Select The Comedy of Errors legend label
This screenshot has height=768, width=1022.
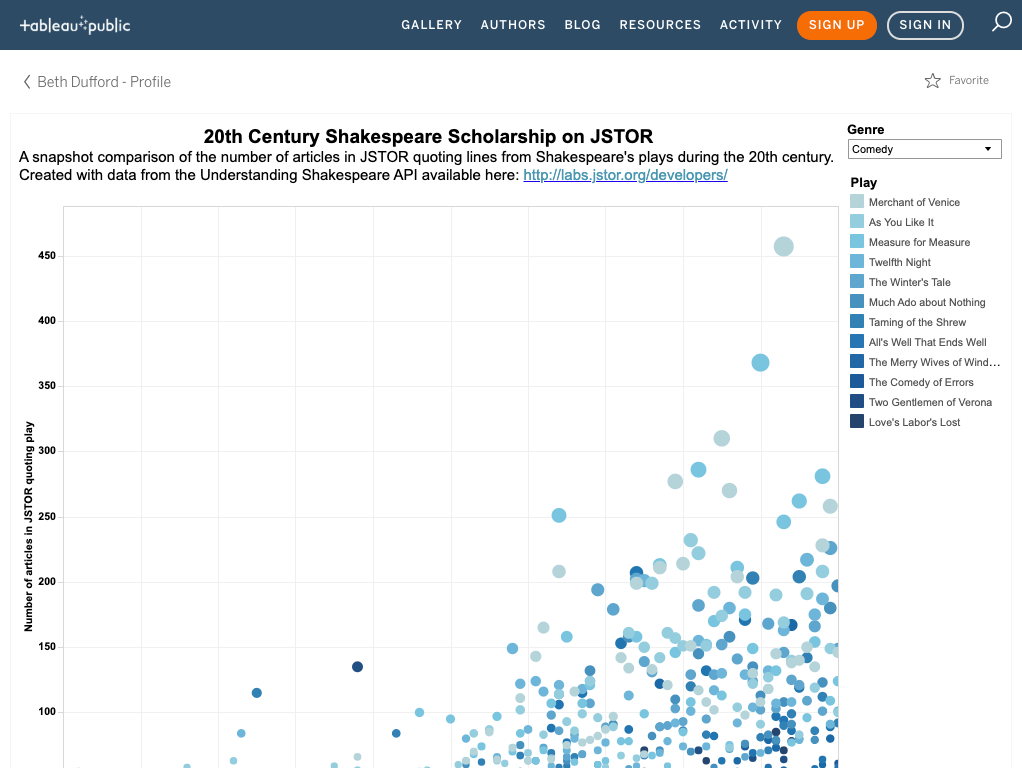(x=921, y=382)
